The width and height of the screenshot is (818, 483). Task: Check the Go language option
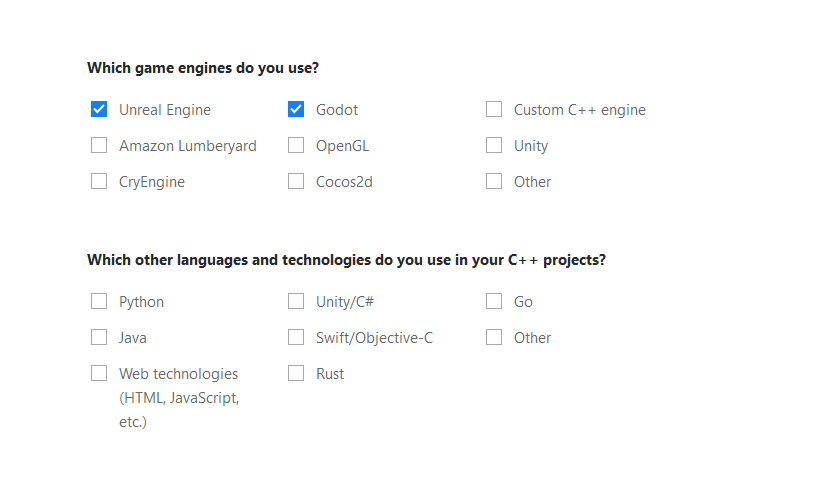coord(494,302)
